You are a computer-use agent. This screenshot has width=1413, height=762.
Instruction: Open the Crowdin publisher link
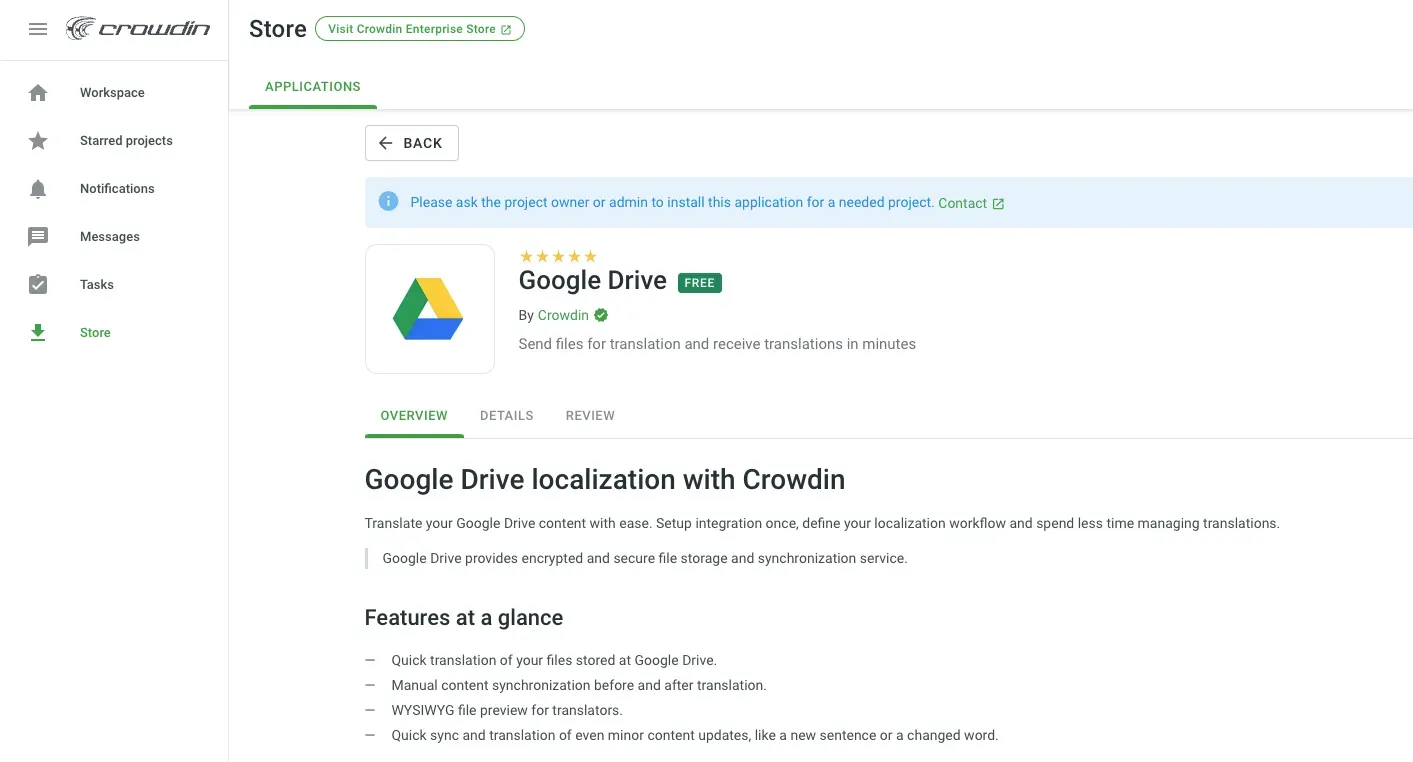point(563,314)
